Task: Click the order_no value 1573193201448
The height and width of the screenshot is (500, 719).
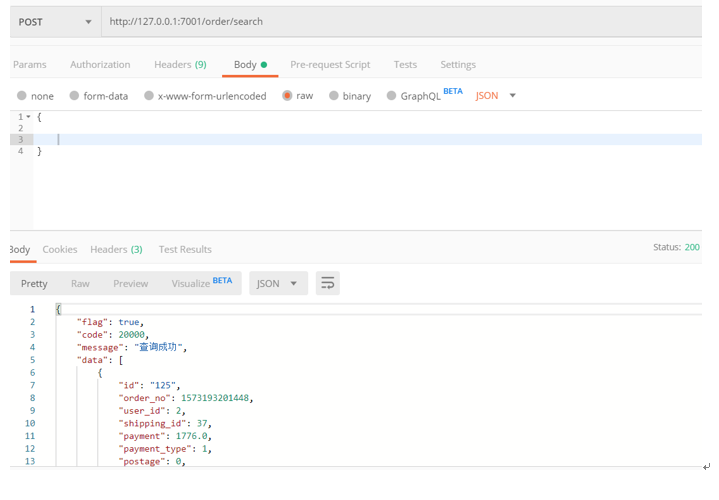Action: coord(215,398)
